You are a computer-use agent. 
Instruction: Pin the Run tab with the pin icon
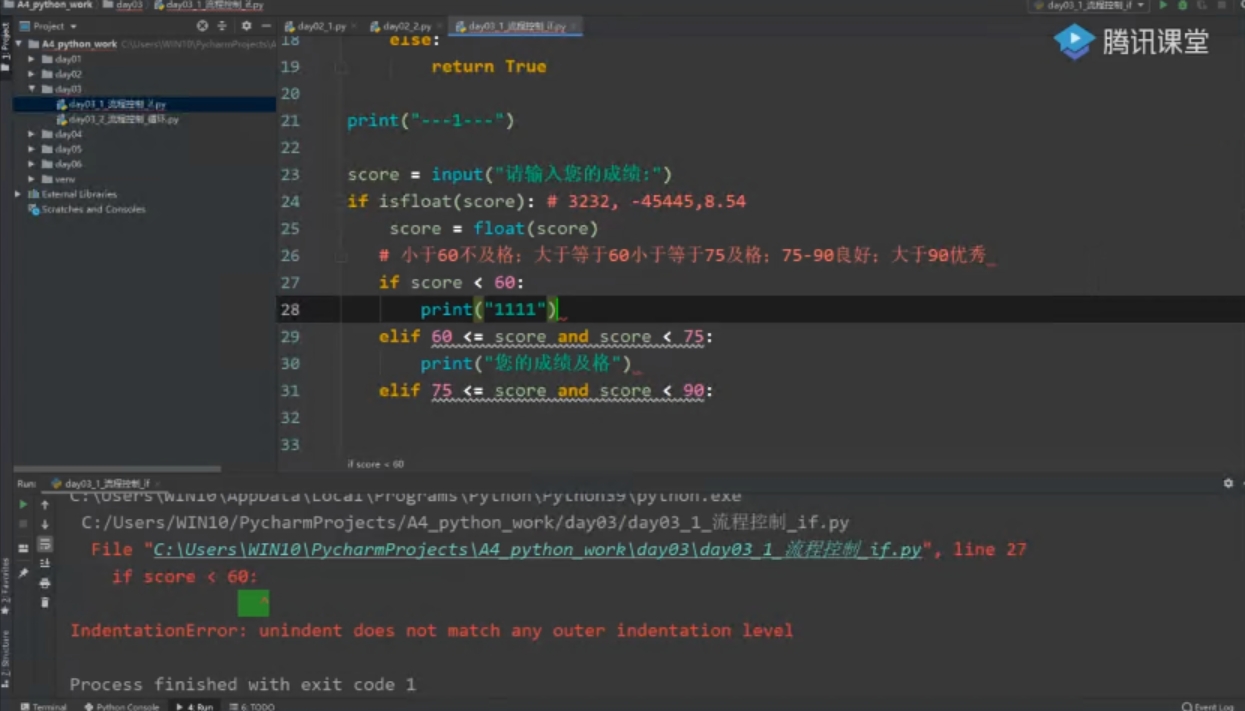[x=24, y=572]
